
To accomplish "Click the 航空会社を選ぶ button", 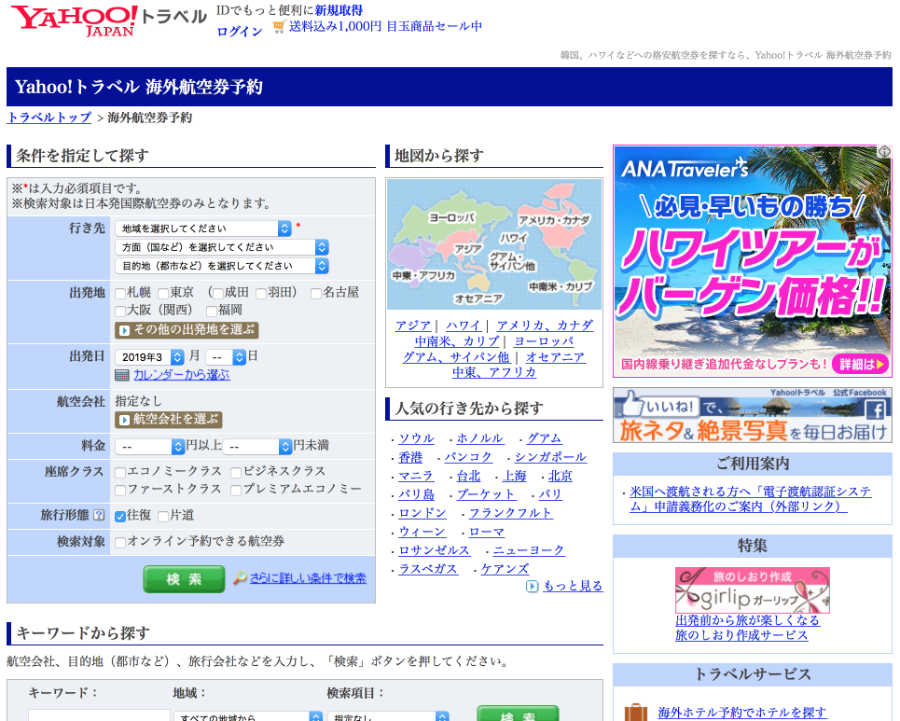I will click(x=169, y=419).
